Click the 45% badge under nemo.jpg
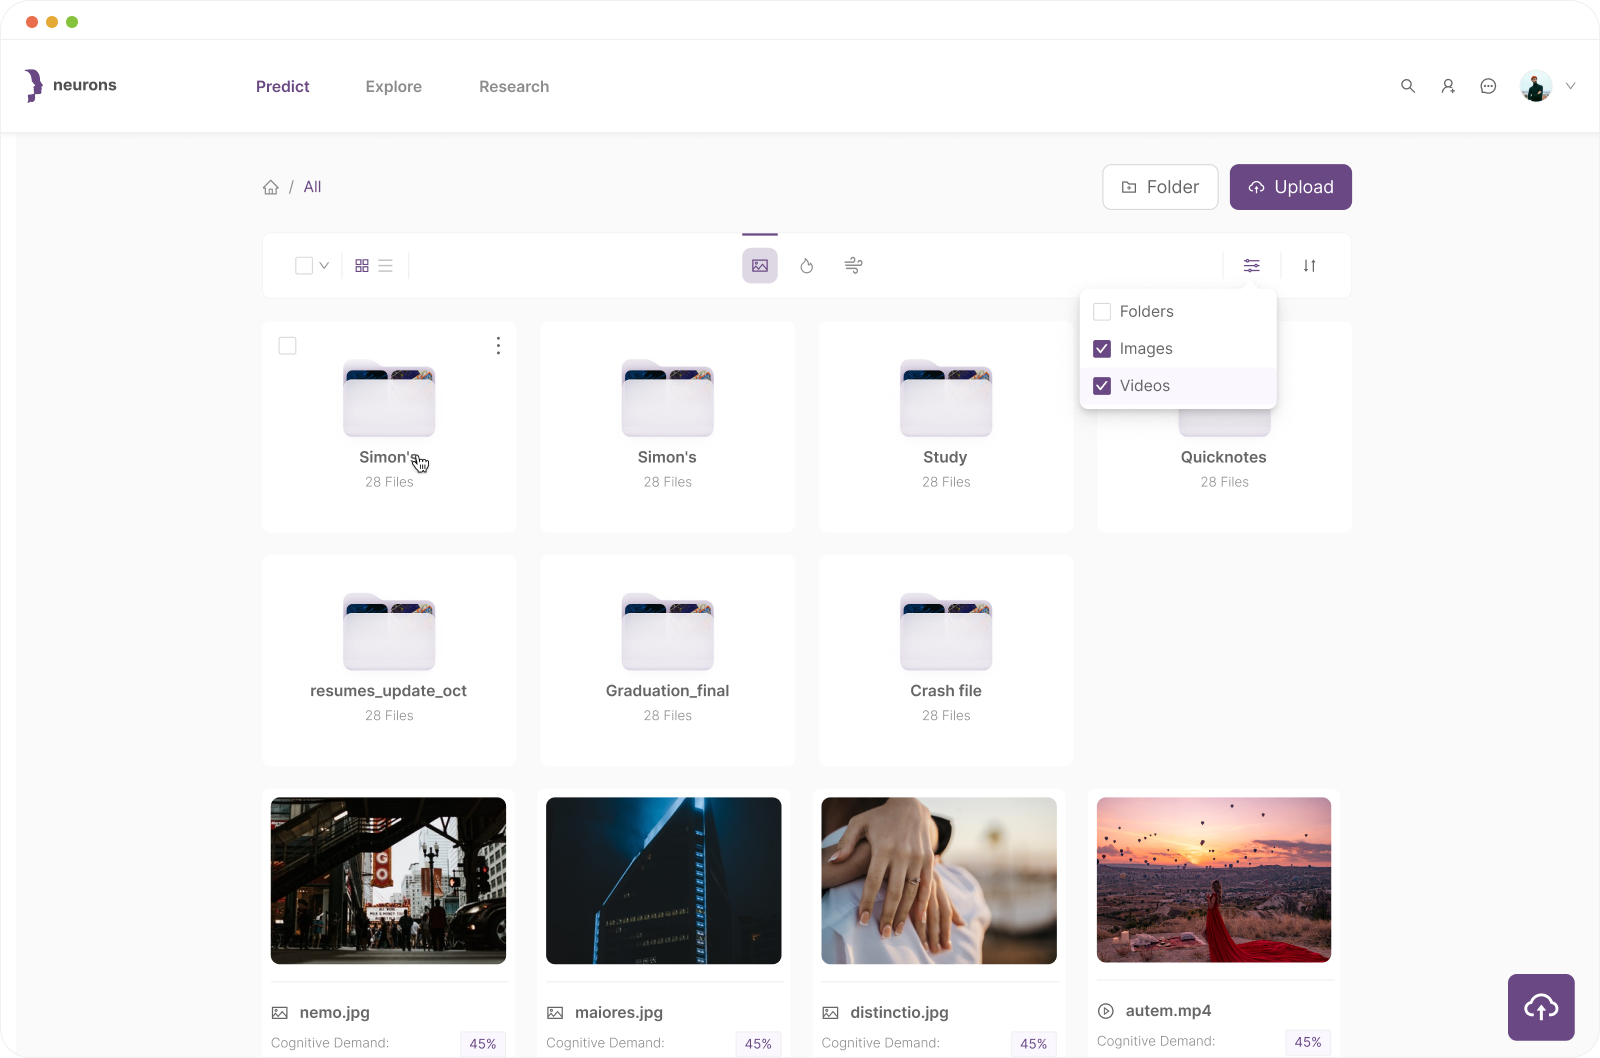Viewport: 1600px width, 1058px height. click(x=483, y=1043)
